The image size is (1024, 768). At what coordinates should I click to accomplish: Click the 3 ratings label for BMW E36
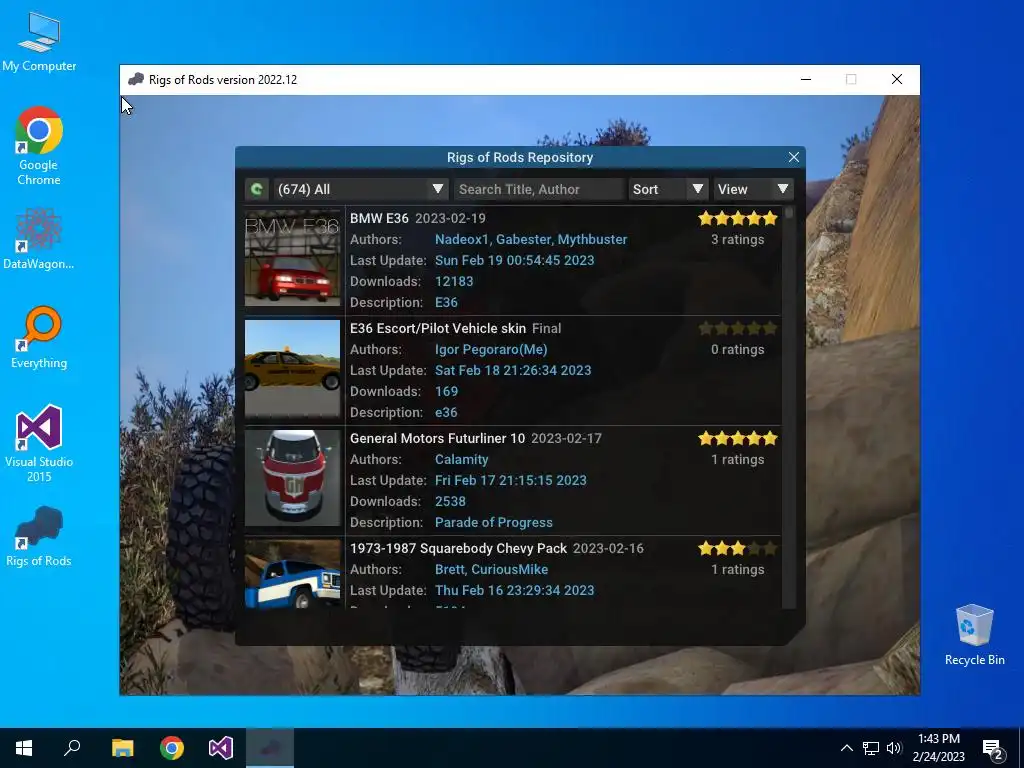[x=737, y=240]
